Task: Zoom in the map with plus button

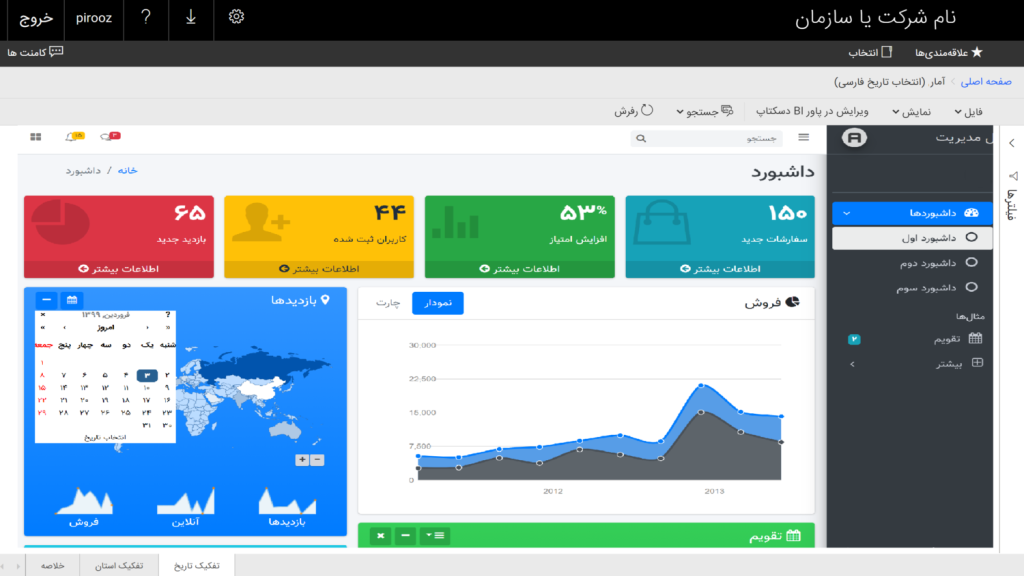Action: click(302, 460)
